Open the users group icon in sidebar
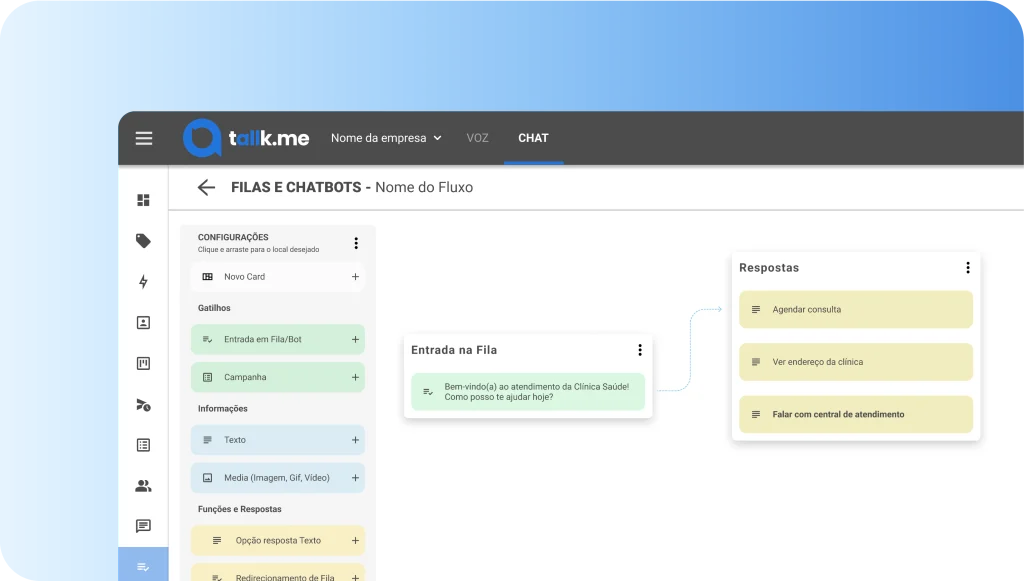 [x=143, y=486]
